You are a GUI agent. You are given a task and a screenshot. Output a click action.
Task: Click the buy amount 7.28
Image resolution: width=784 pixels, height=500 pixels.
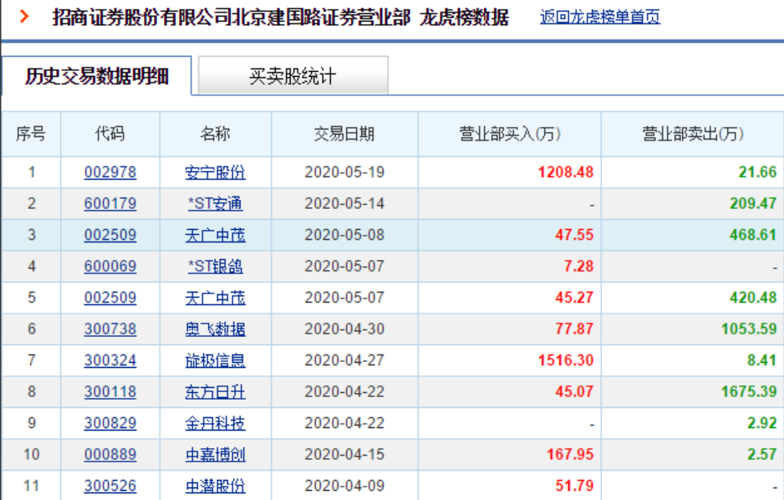578,266
